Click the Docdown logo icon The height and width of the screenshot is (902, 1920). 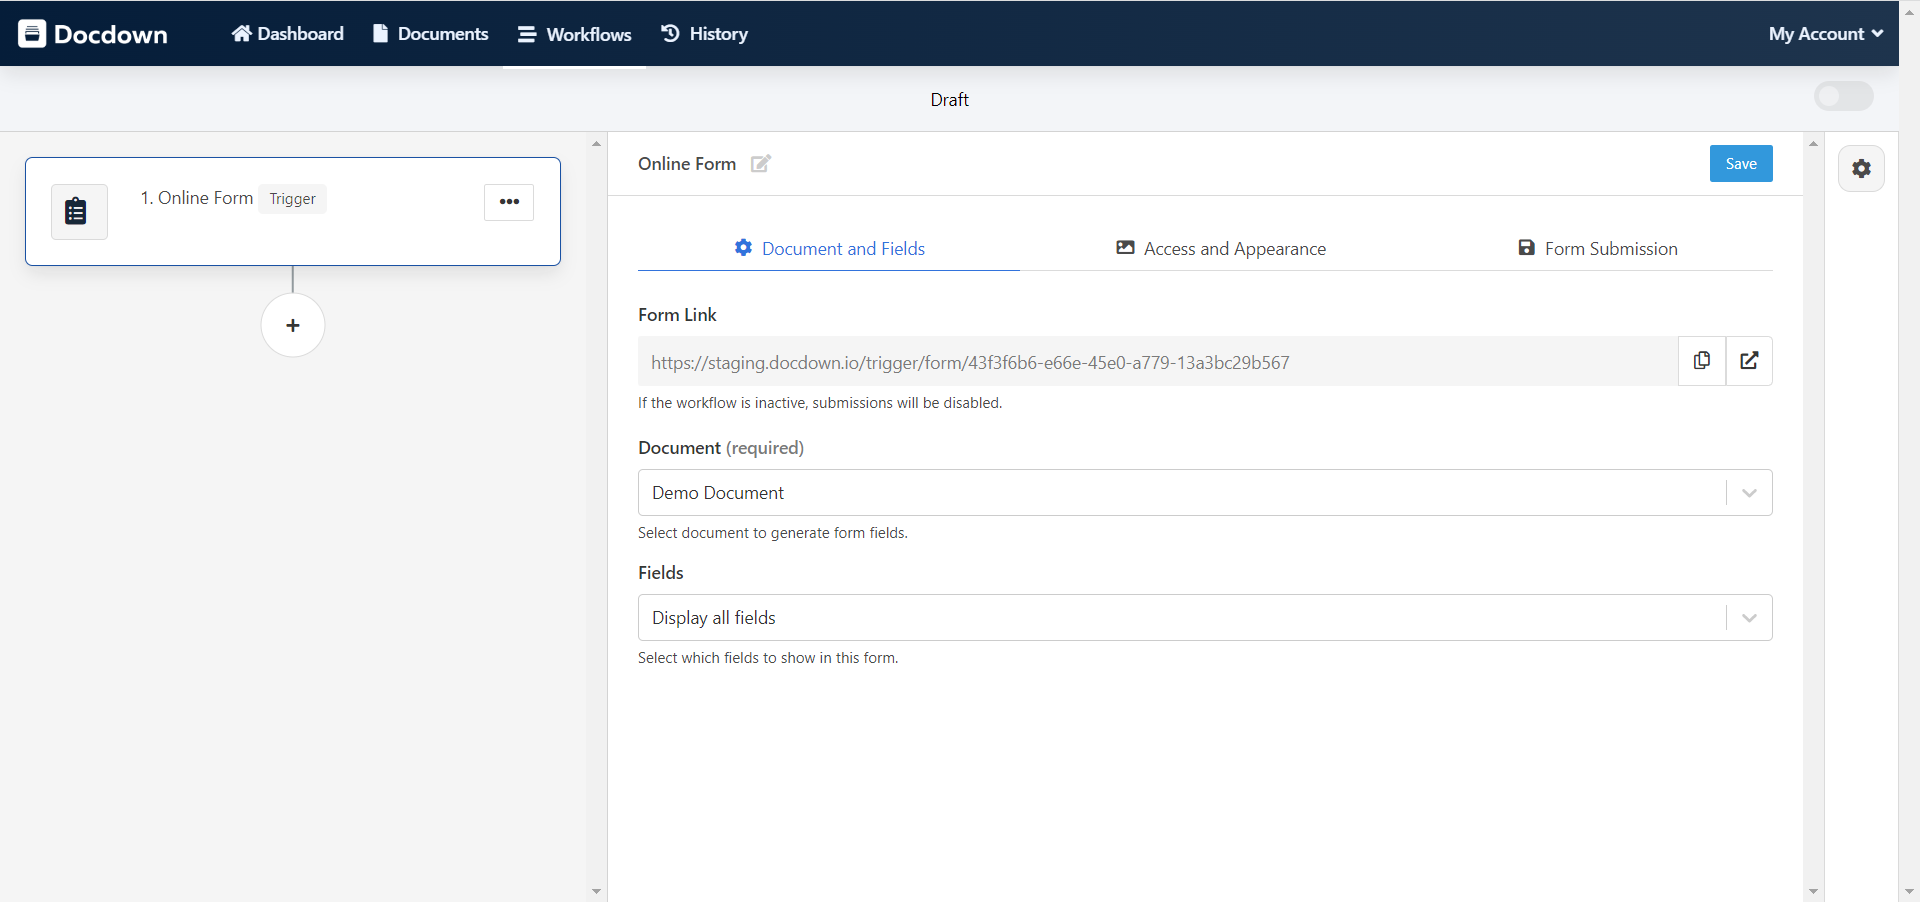pyautogui.click(x=33, y=33)
